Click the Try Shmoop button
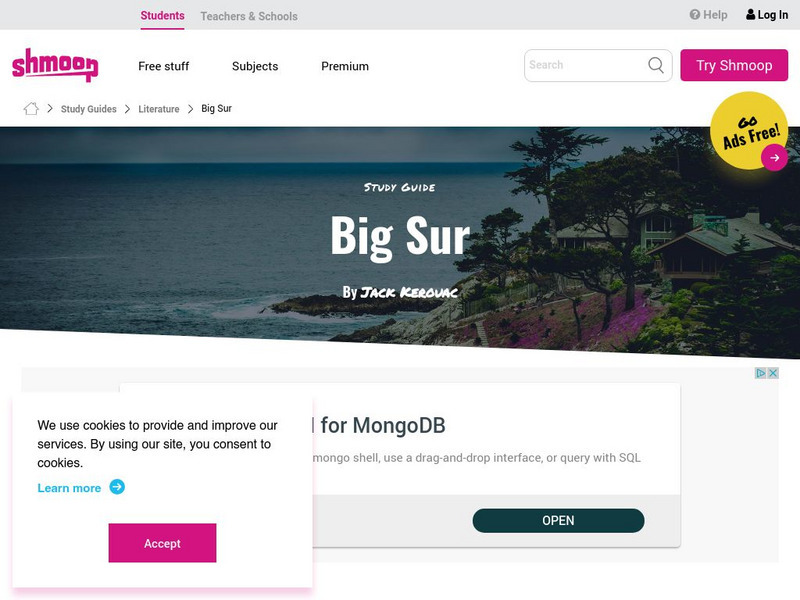 click(734, 65)
